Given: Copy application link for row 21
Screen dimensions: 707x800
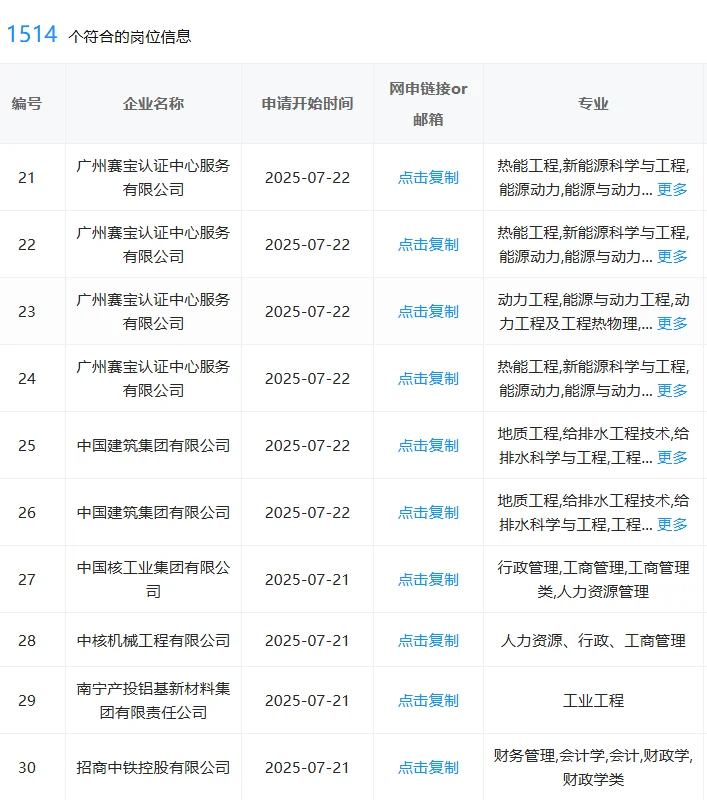Looking at the screenshot, I should (x=428, y=178).
